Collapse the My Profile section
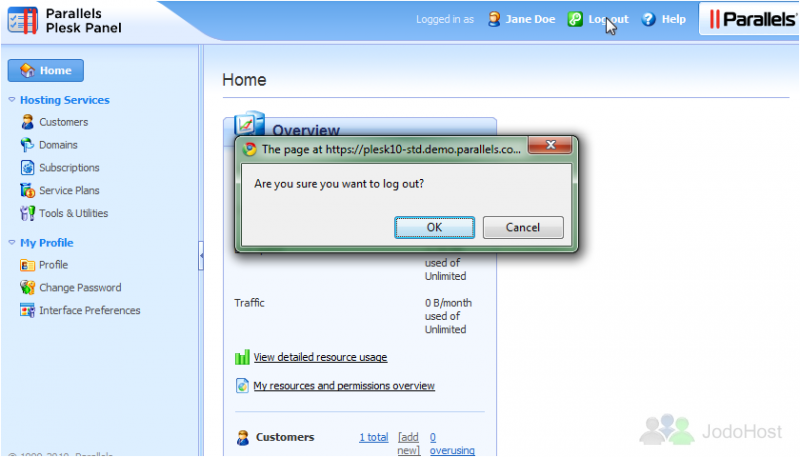 pos(12,243)
